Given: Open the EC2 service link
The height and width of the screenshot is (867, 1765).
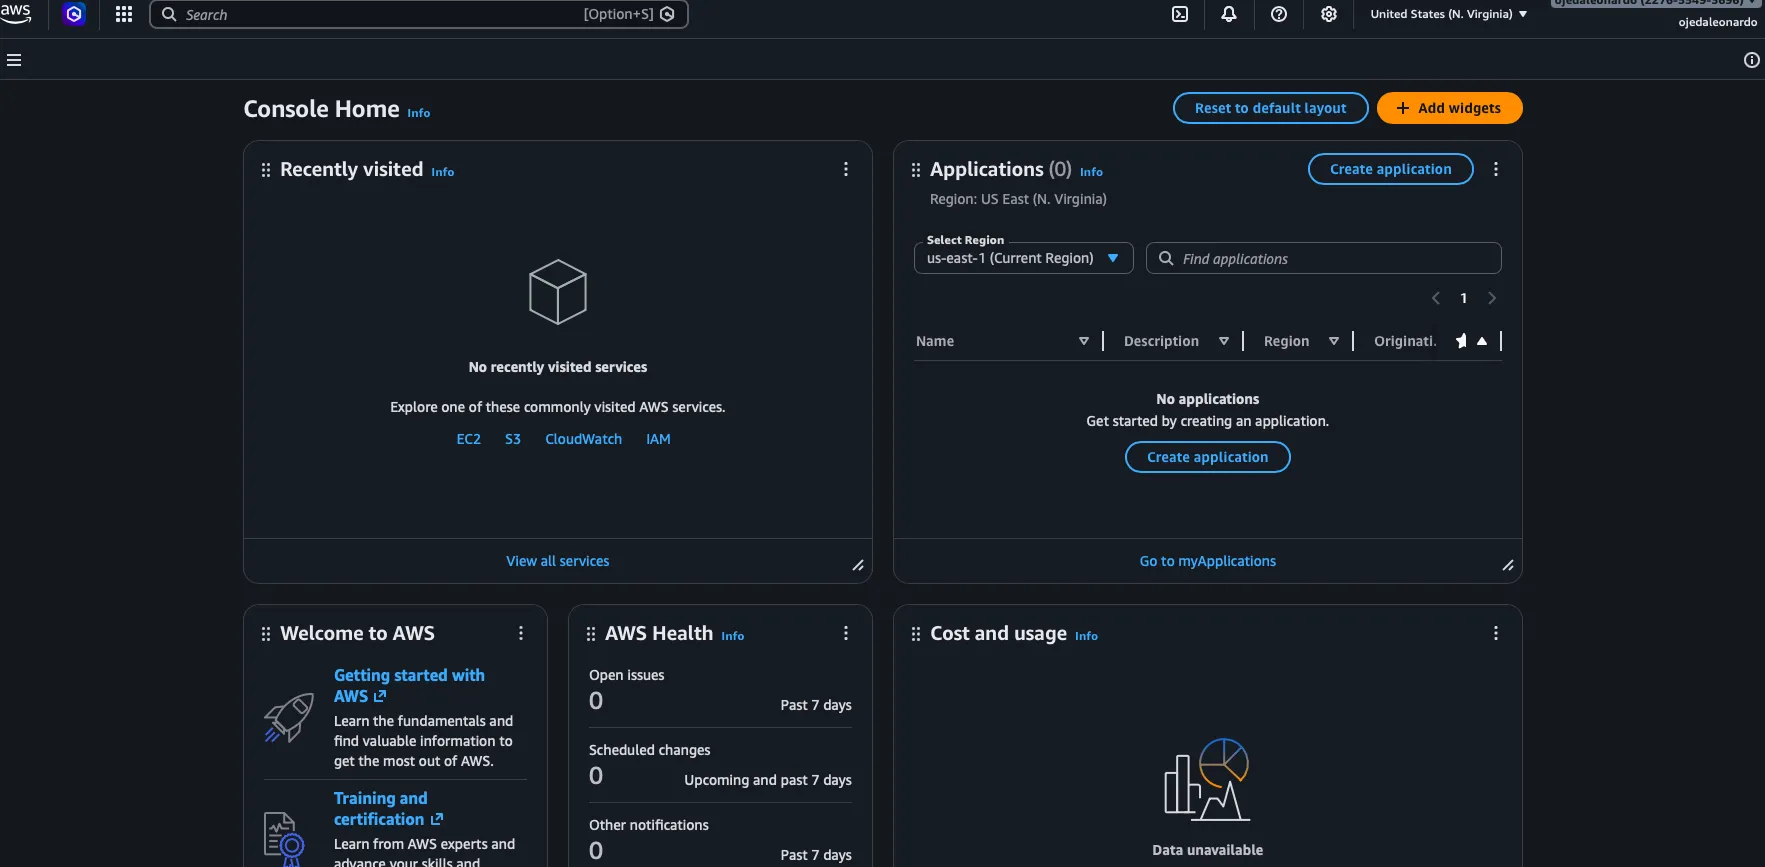Looking at the screenshot, I should pyautogui.click(x=469, y=439).
